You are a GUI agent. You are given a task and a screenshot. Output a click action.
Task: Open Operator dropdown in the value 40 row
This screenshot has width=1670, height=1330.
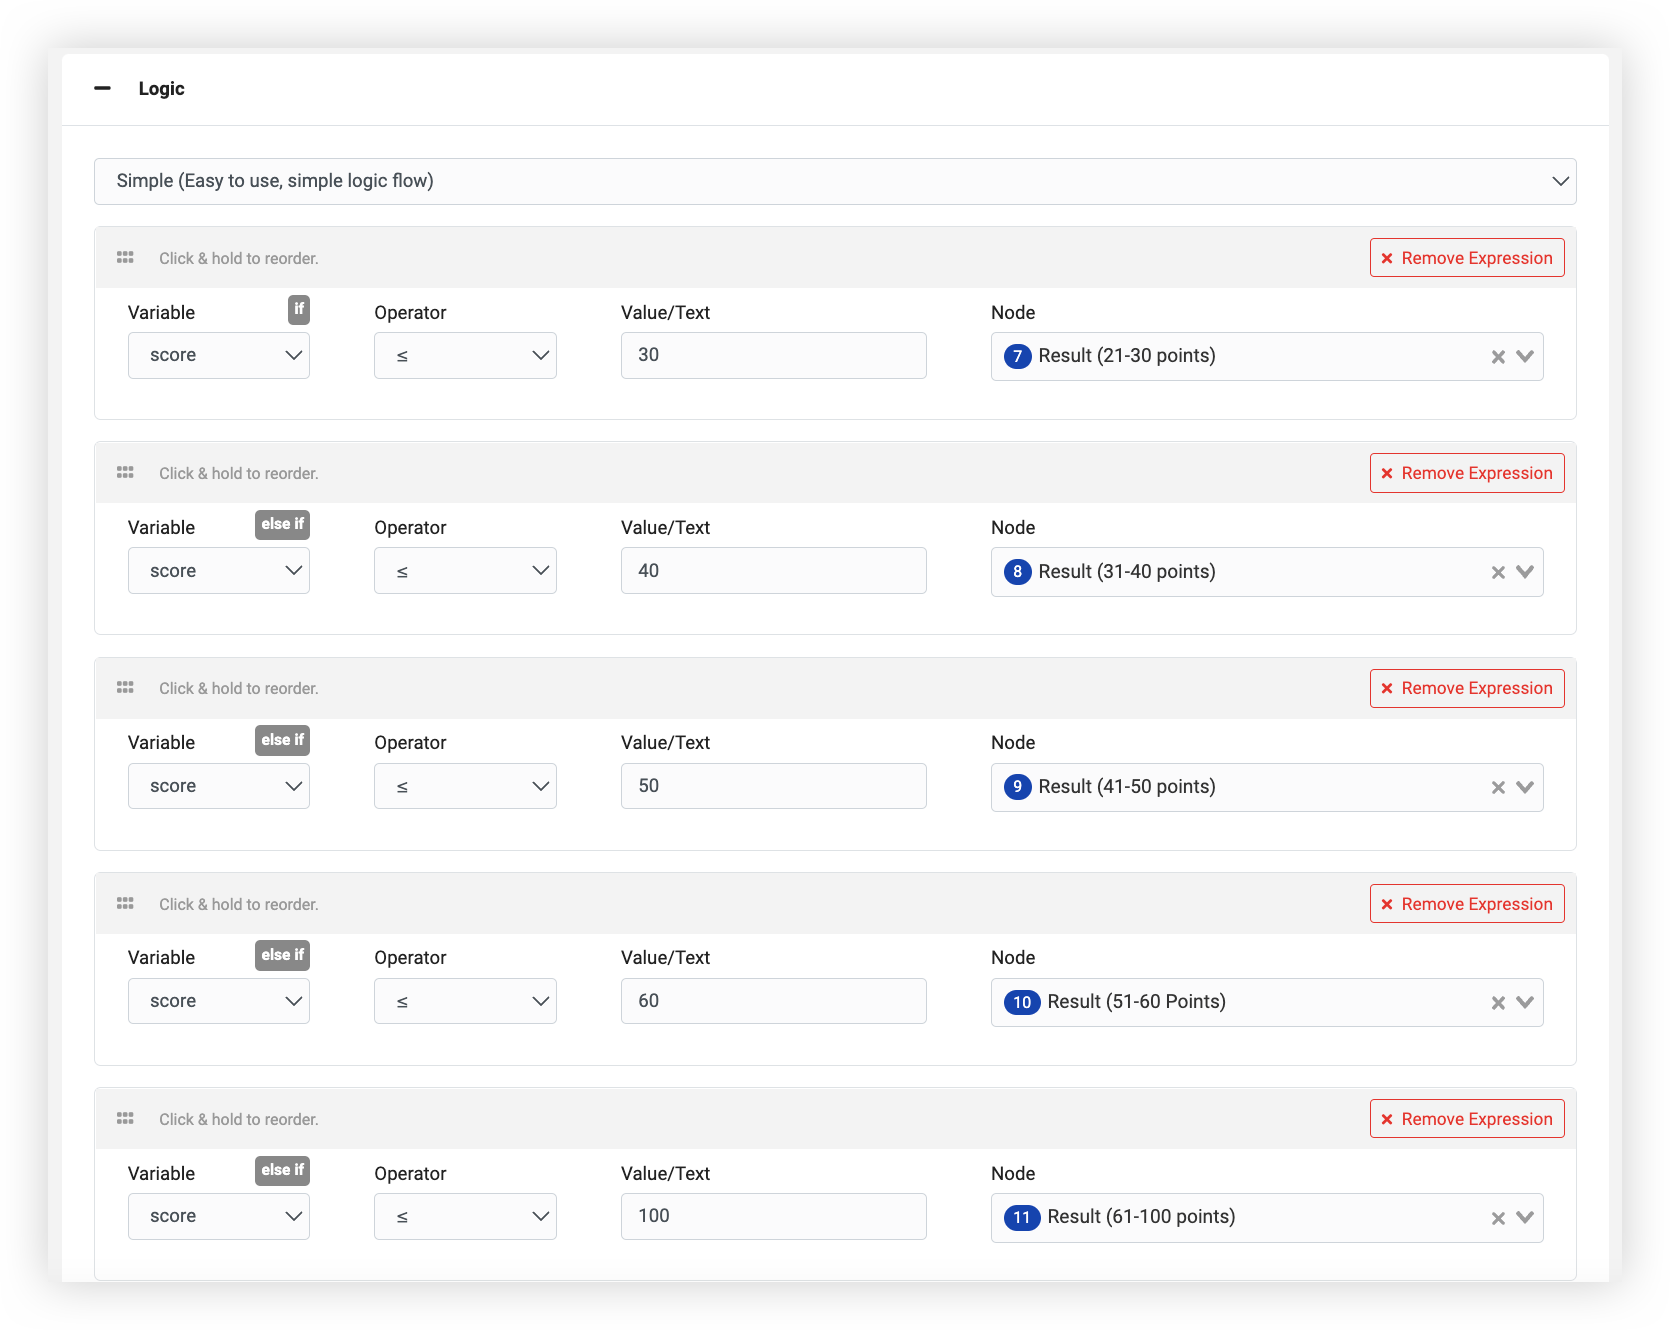tap(465, 571)
